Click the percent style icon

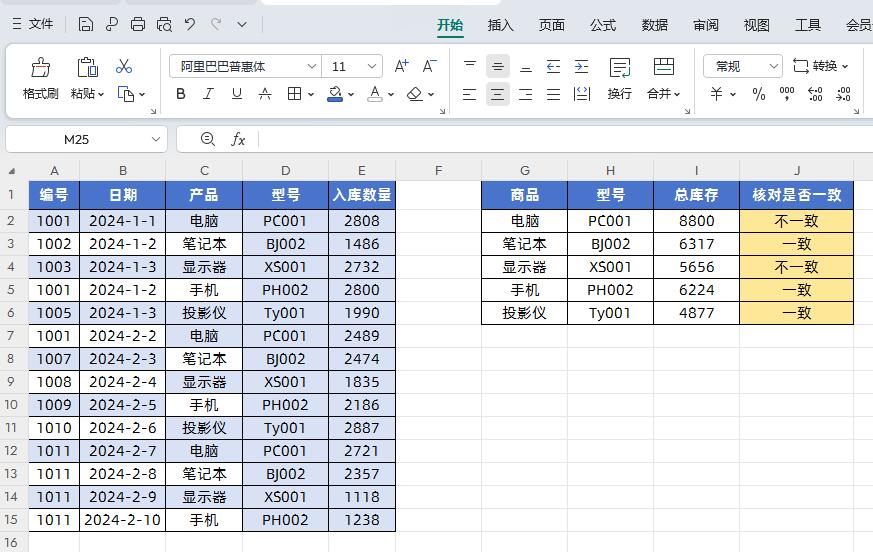(758, 94)
